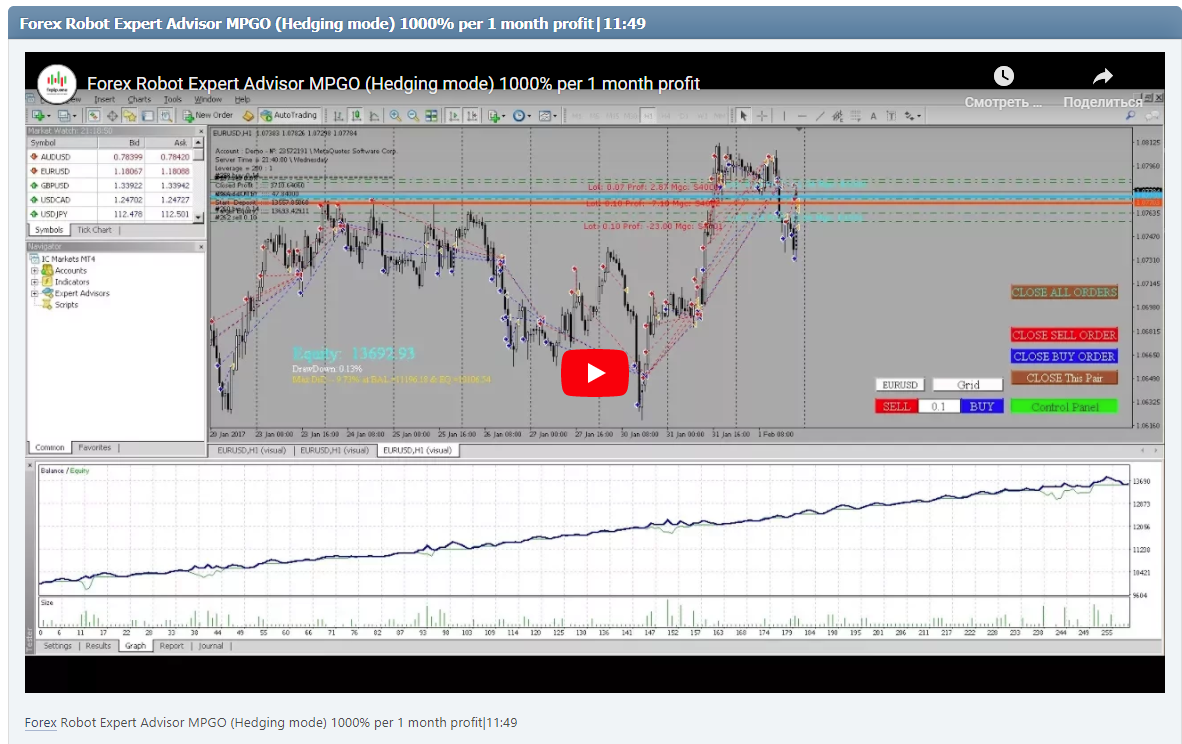Toggle the Grid on the chart panel
This screenshot has width=1182, height=744.
click(x=966, y=384)
